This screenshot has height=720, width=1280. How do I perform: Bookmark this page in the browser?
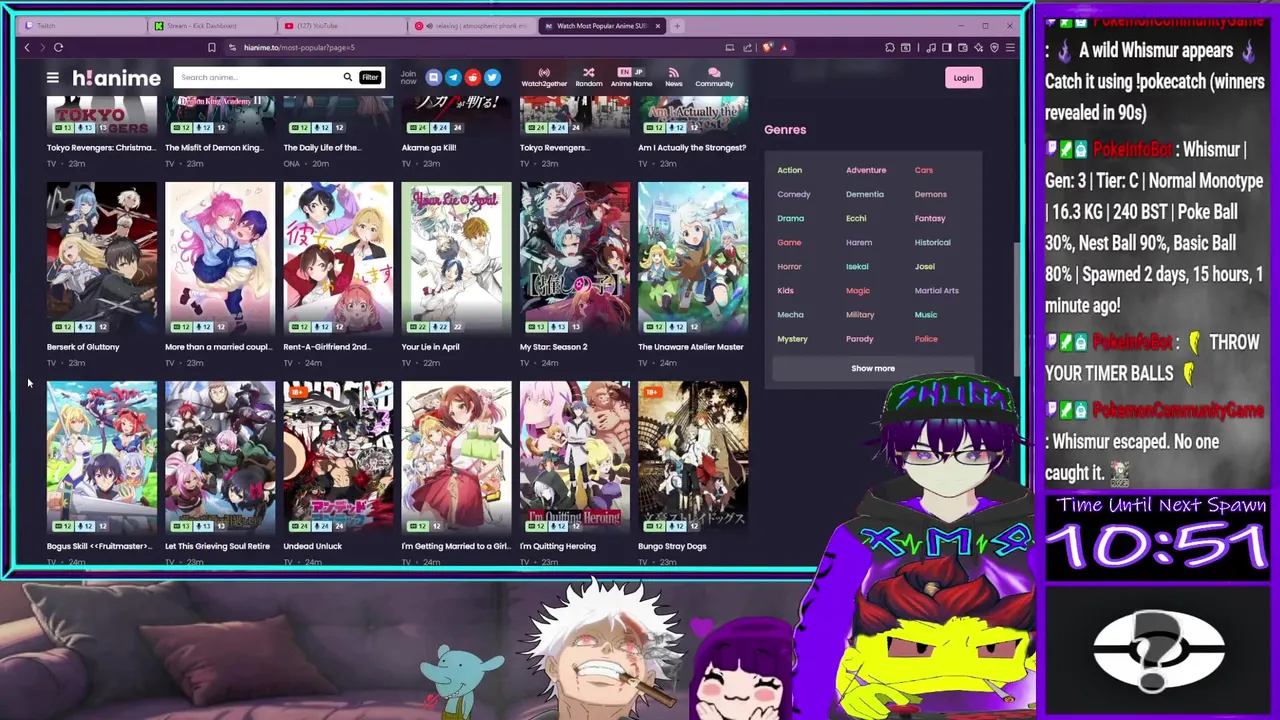(x=211, y=47)
